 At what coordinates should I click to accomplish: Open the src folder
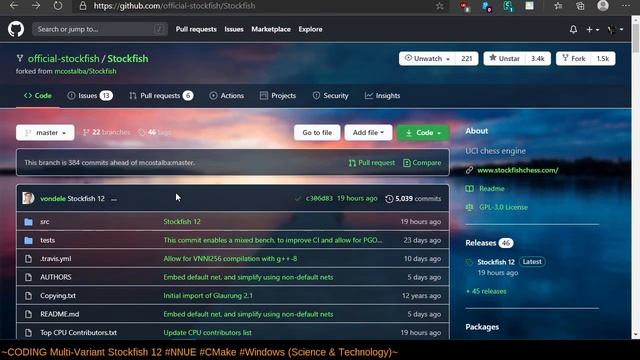click(x=44, y=222)
